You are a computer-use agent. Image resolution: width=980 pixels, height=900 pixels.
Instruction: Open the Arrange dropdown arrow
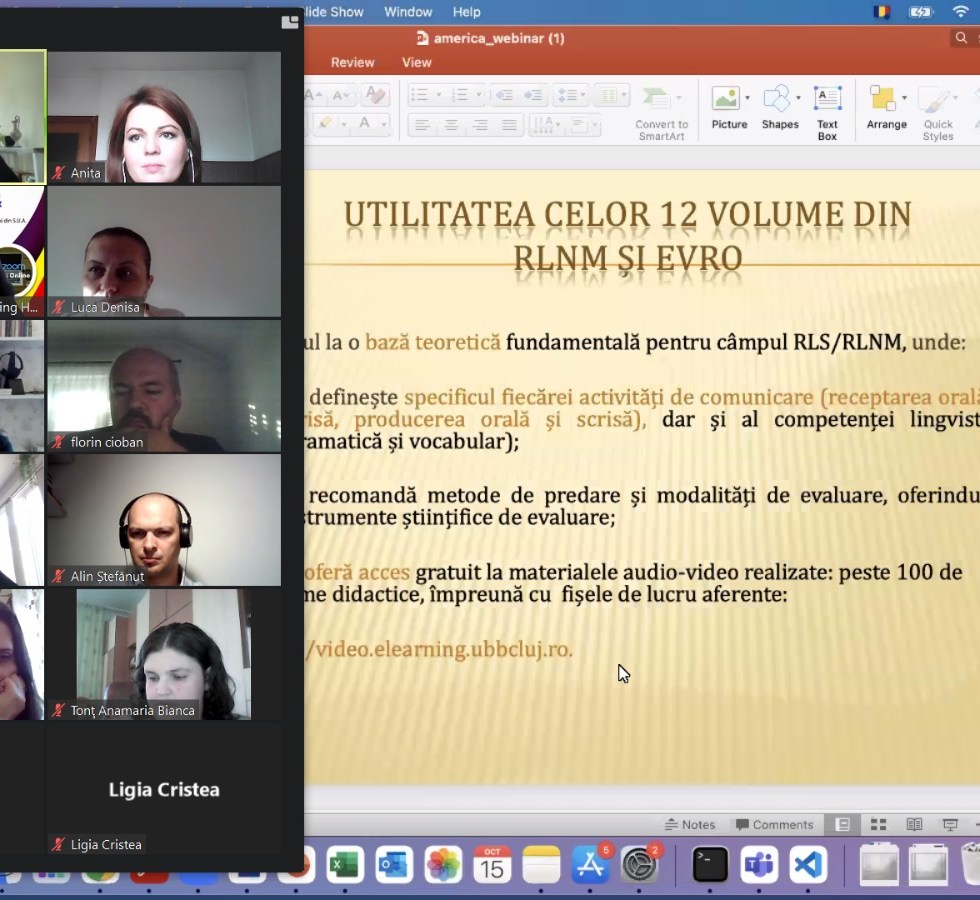coord(904,98)
